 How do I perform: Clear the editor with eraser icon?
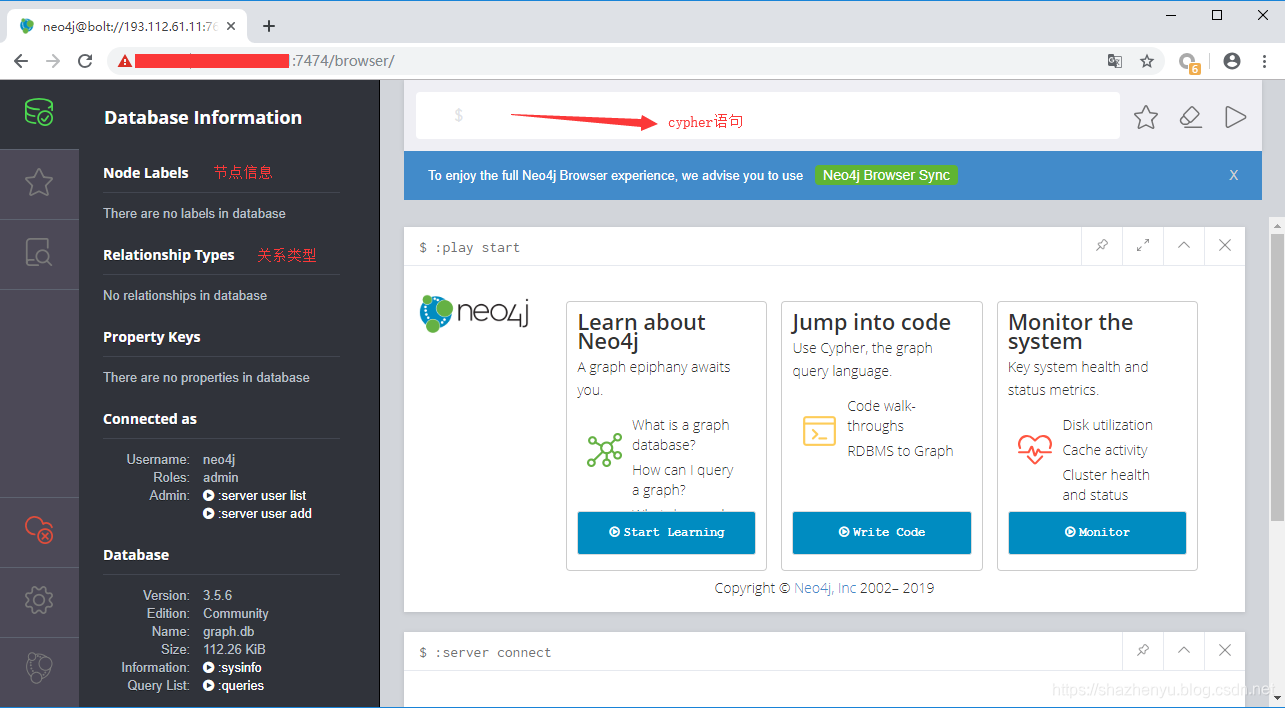(1190, 117)
